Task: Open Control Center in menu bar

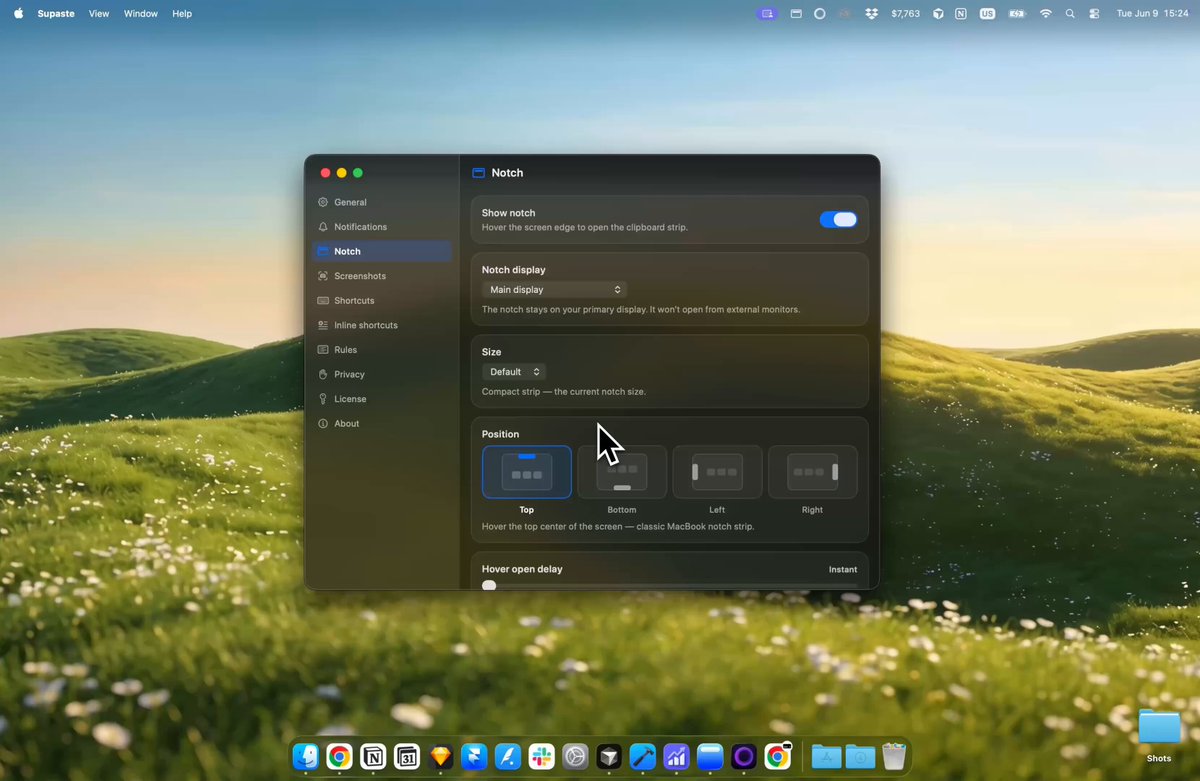Action: click(x=1095, y=14)
